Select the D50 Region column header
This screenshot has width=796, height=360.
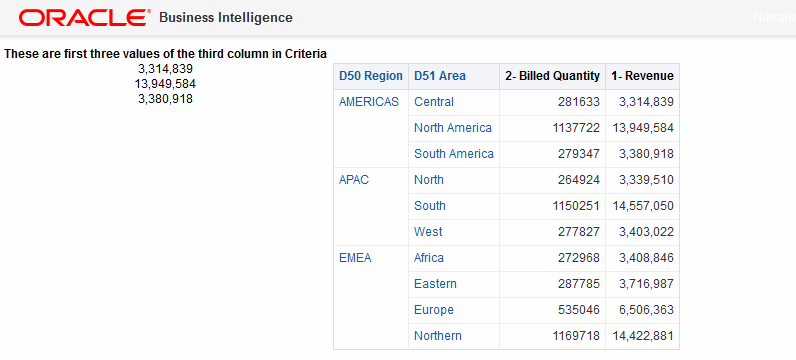tap(371, 76)
